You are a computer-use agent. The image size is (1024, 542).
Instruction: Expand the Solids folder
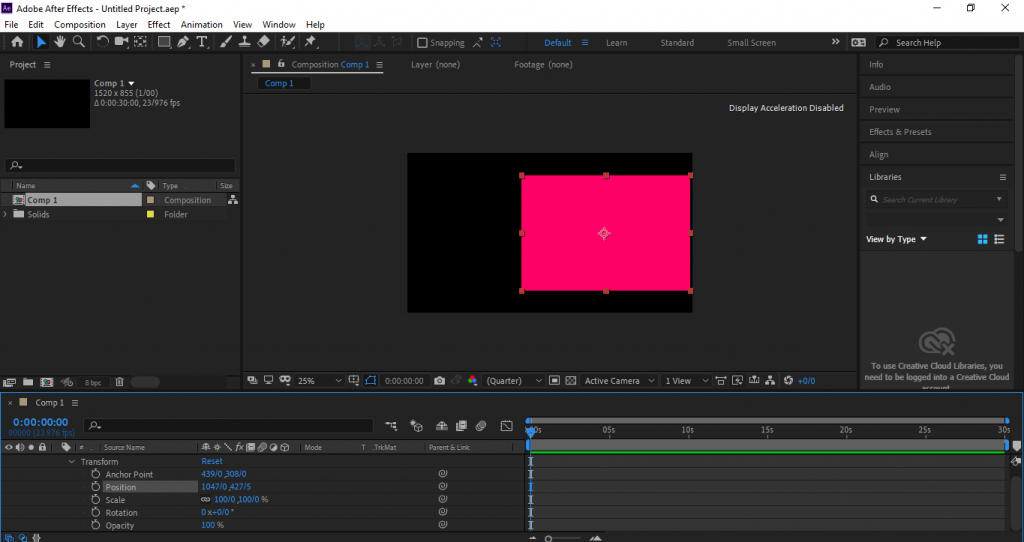click(x=5, y=214)
